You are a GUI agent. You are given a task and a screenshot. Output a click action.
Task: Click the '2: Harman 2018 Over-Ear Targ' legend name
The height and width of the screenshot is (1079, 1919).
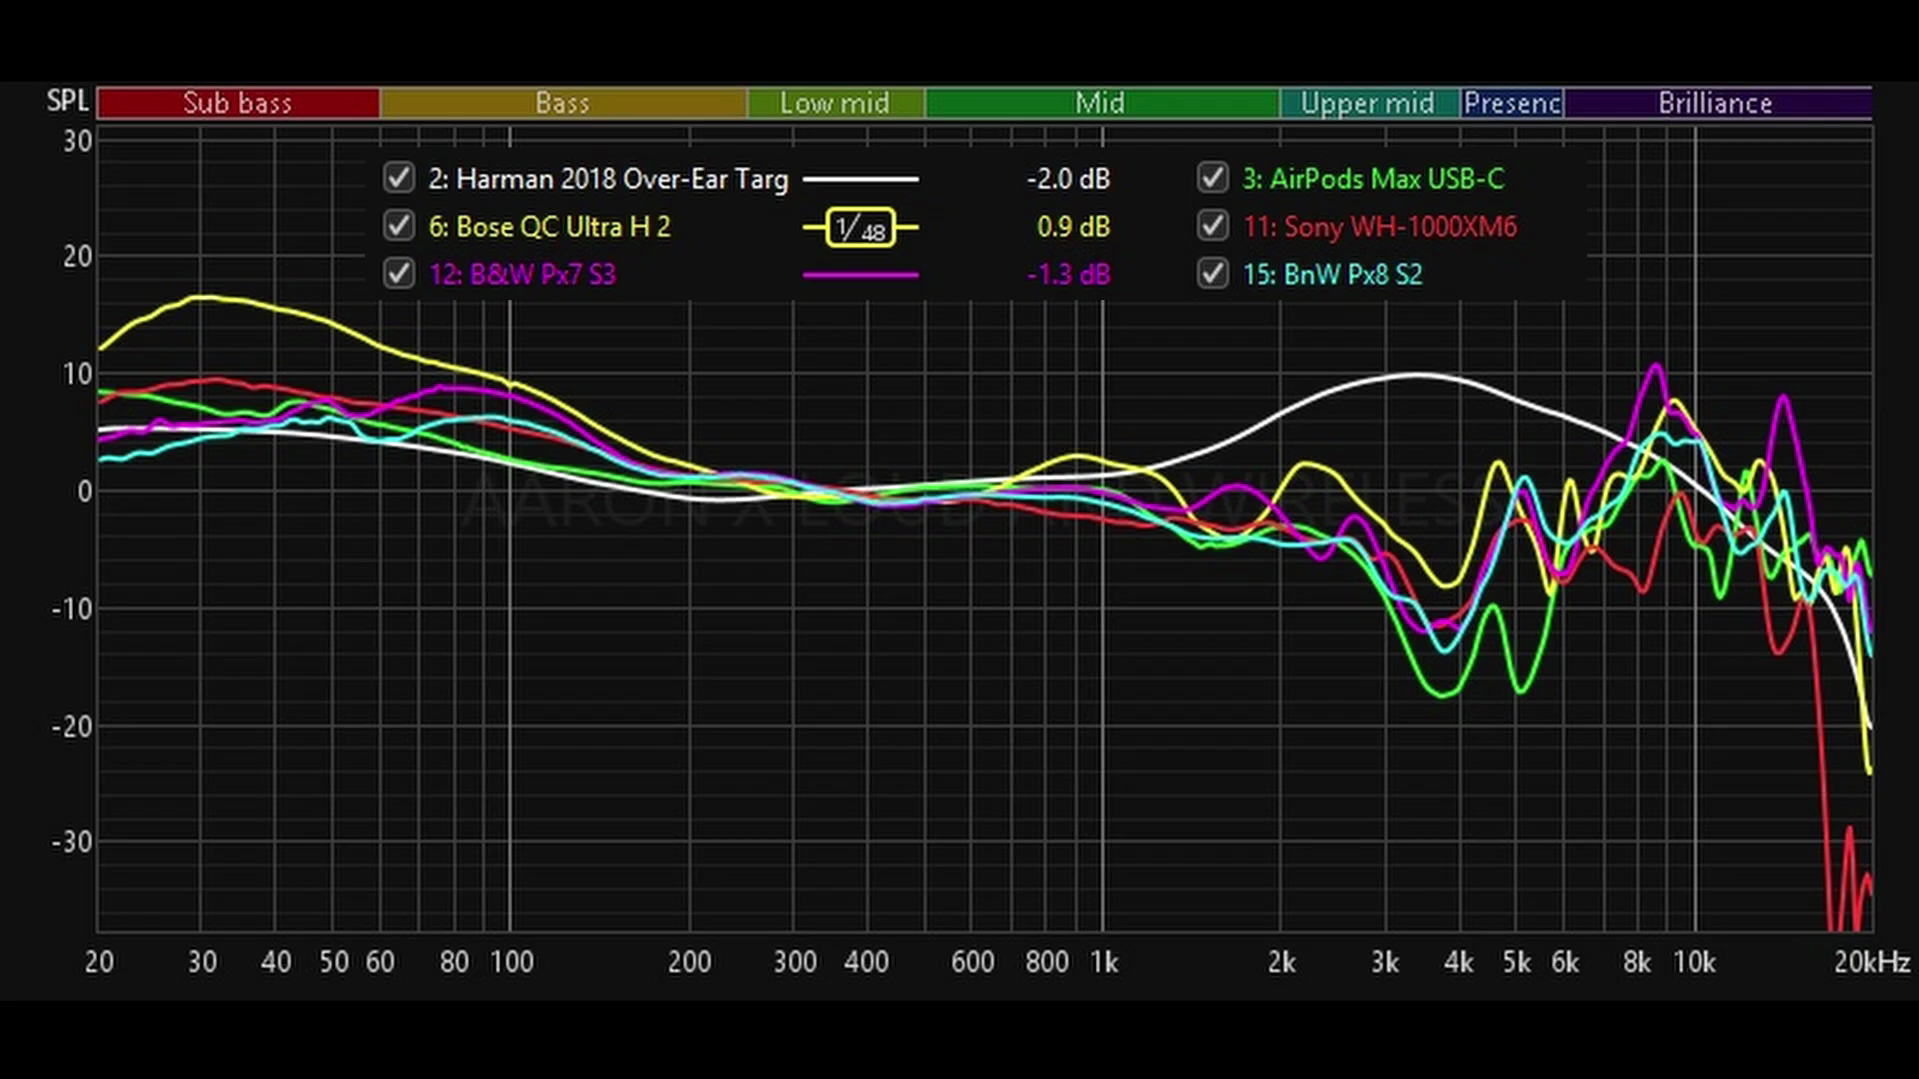tap(609, 179)
